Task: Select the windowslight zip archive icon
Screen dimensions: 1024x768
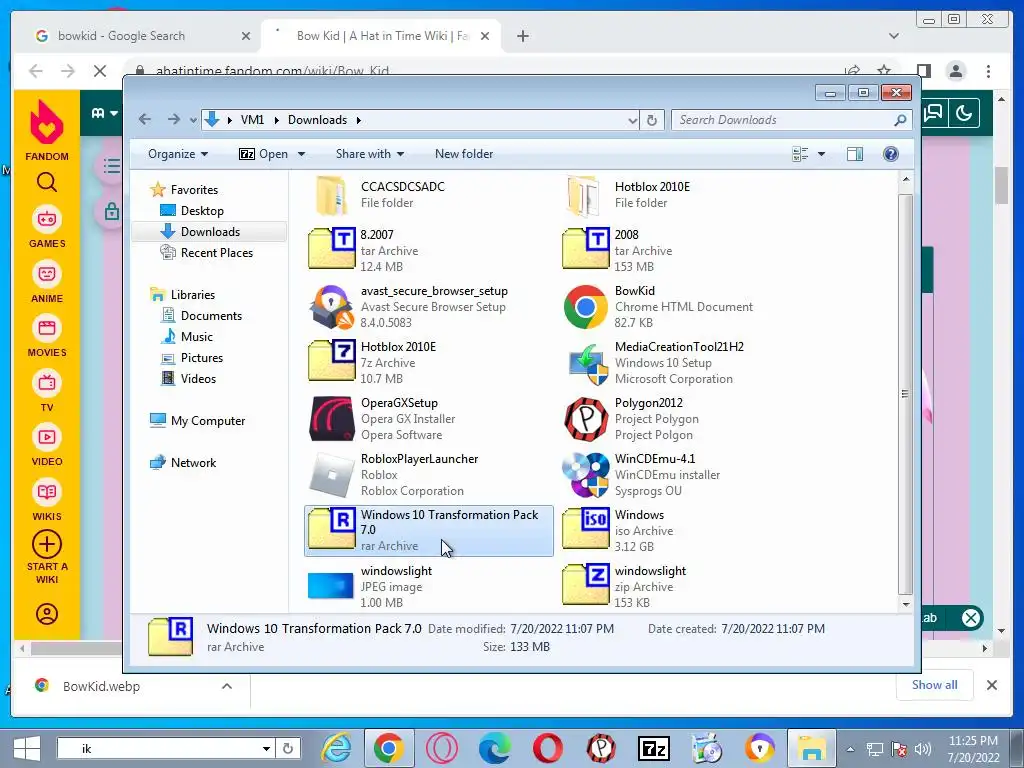Action: click(x=586, y=586)
